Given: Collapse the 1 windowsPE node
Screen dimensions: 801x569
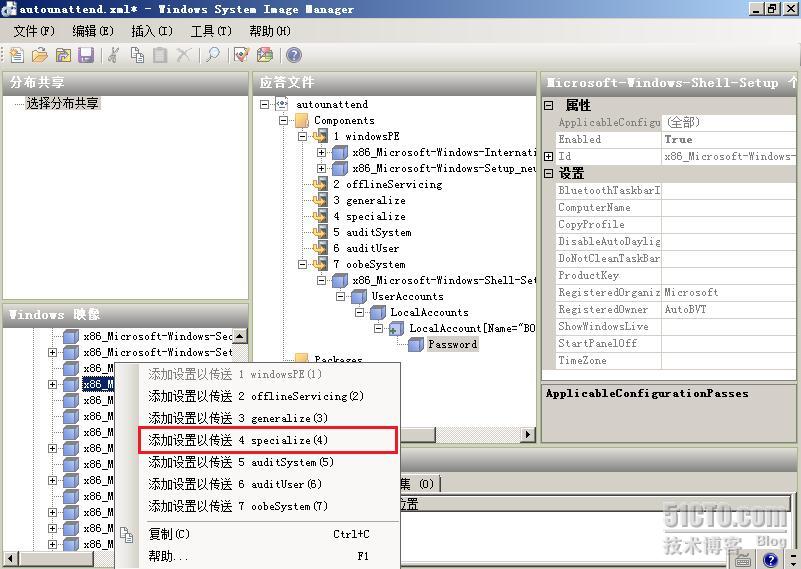Looking at the screenshot, I should (x=302, y=136).
